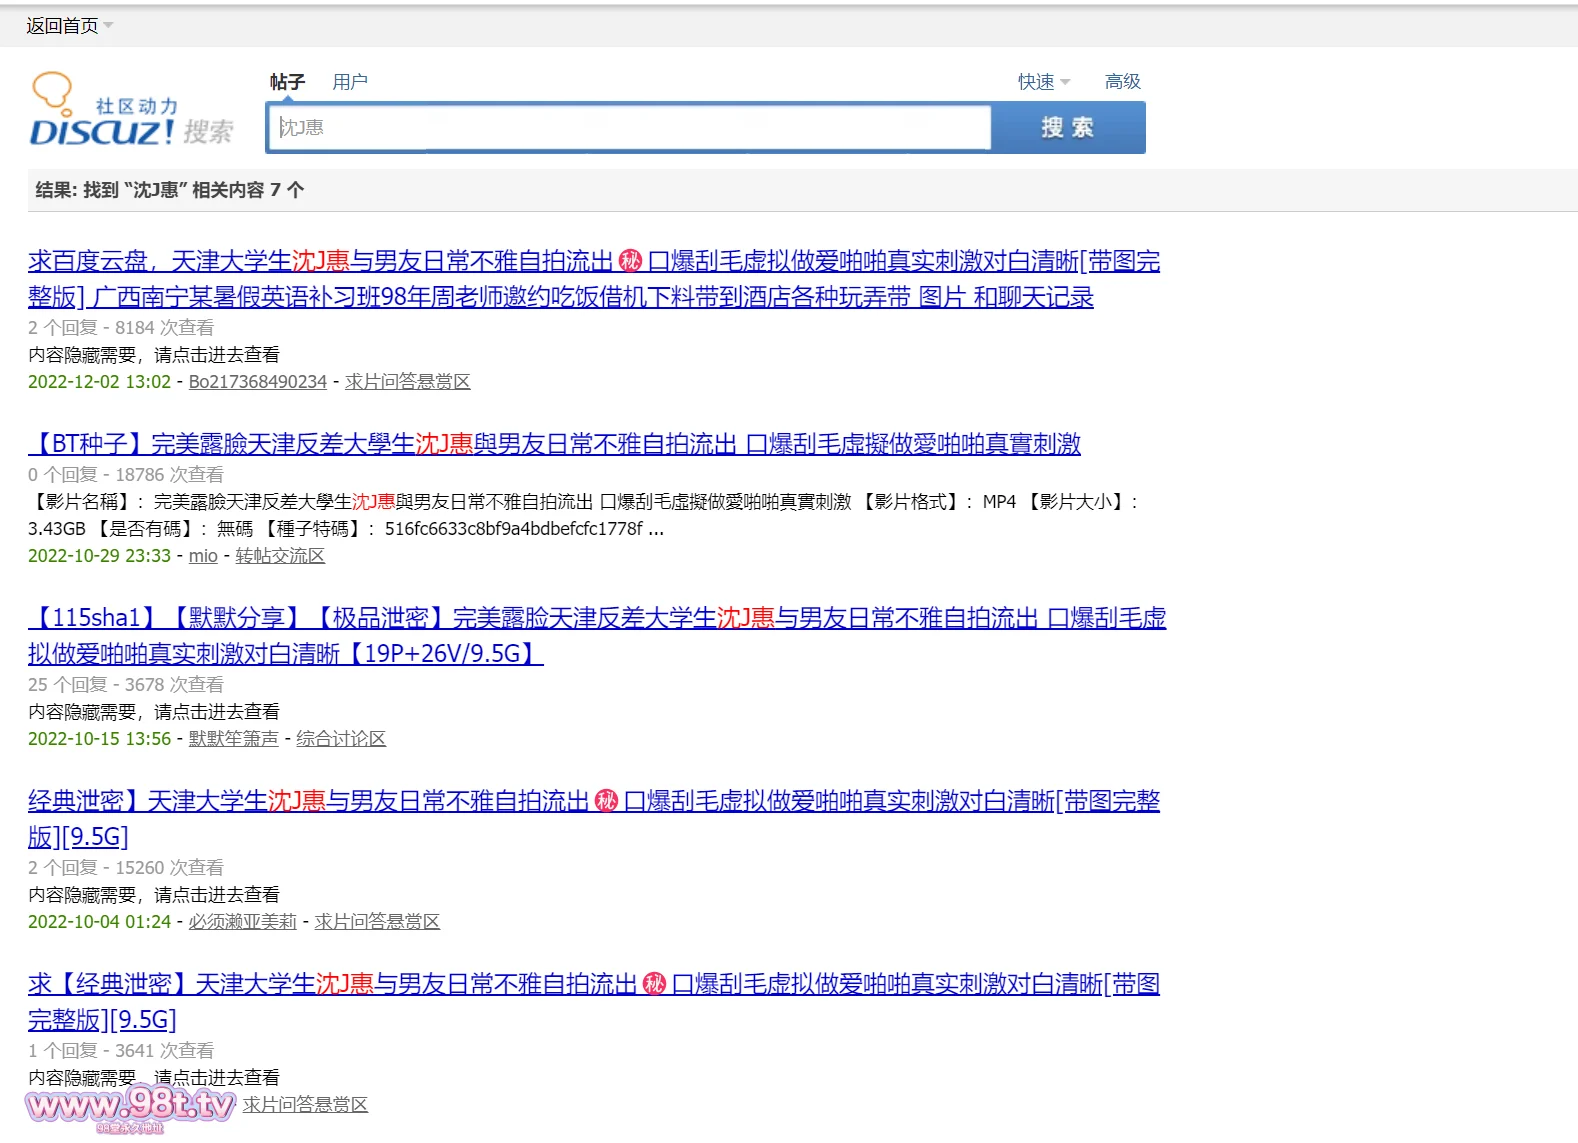1578x1143 pixels.
Task: Switch to the 帖子 search tab
Action: 287,82
